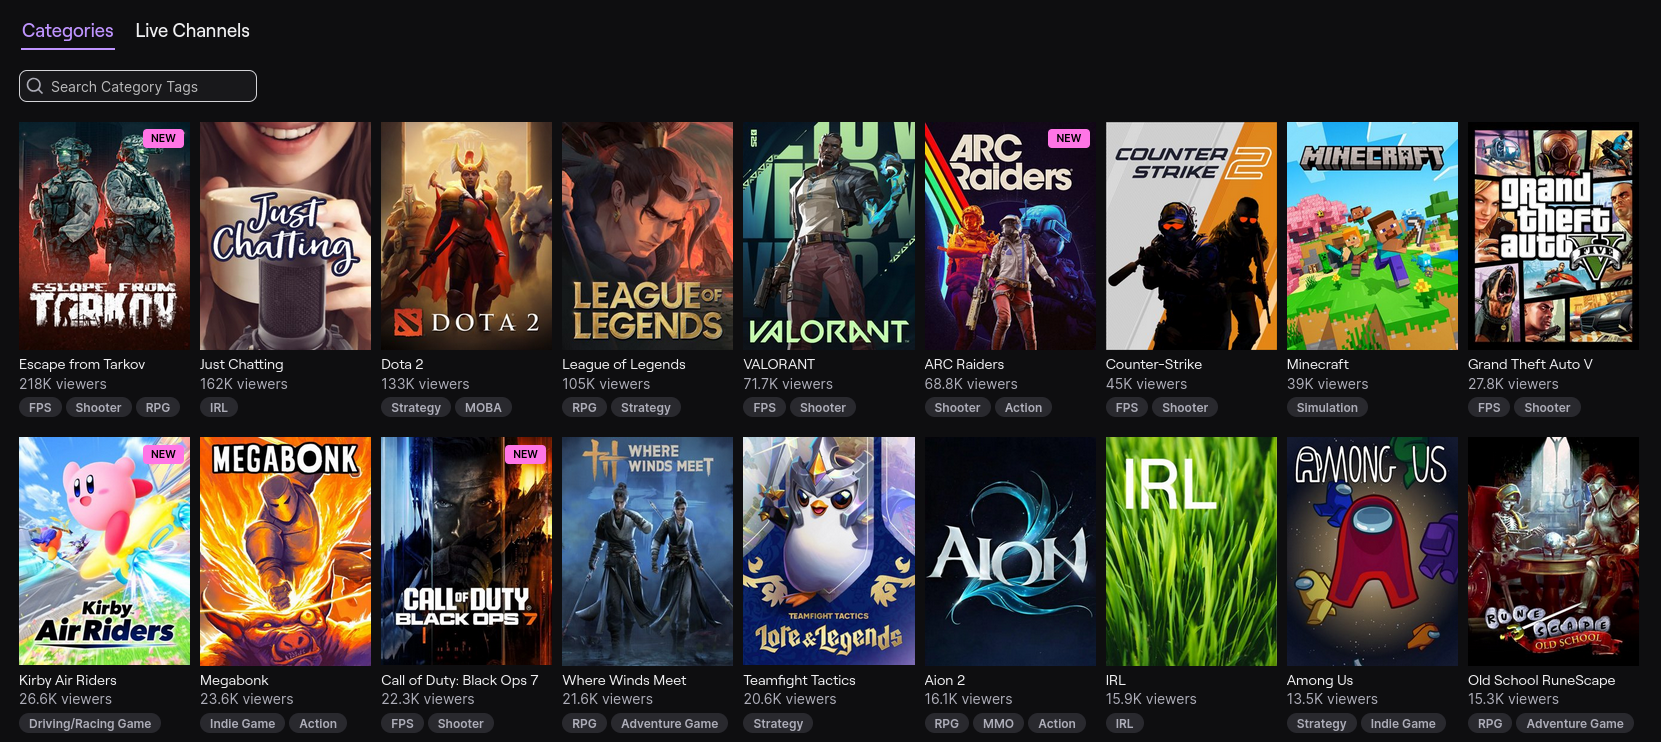1661x742 pixels.
Task: Select Adventure Game tag under Where Winds Meet
Action: coord(669,723)
